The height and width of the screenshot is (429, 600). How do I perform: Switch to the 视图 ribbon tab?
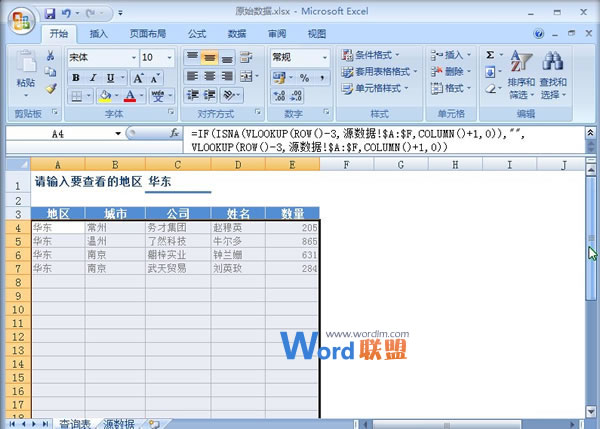pos(317,34)
